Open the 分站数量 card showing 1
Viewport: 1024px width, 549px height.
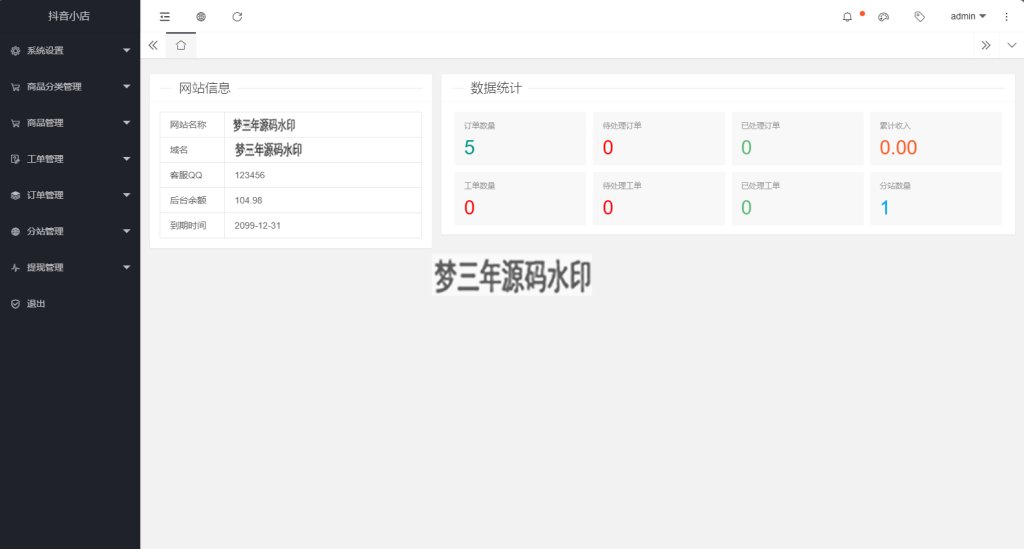(936, 198)
